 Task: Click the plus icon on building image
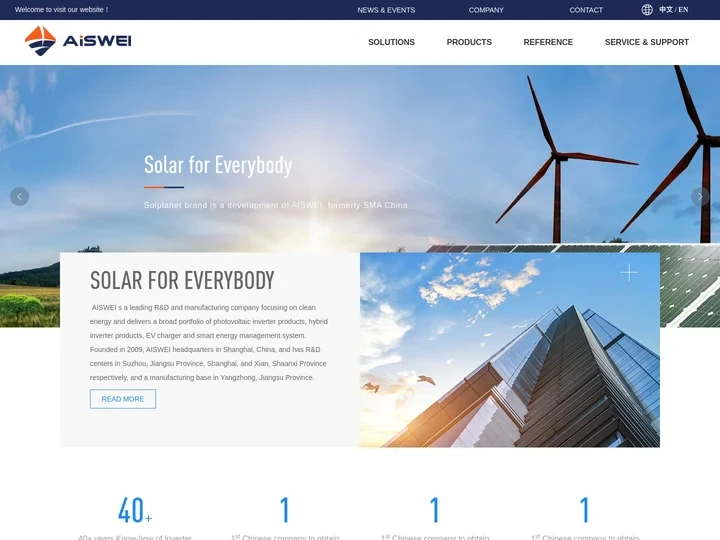pos(629,272)
